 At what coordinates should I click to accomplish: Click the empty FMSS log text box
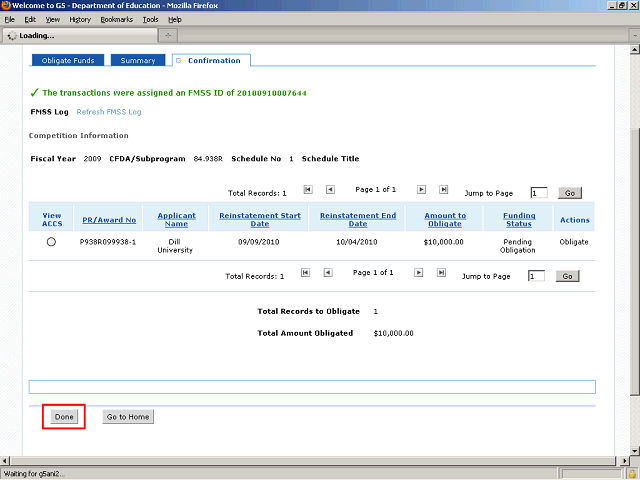312,387
